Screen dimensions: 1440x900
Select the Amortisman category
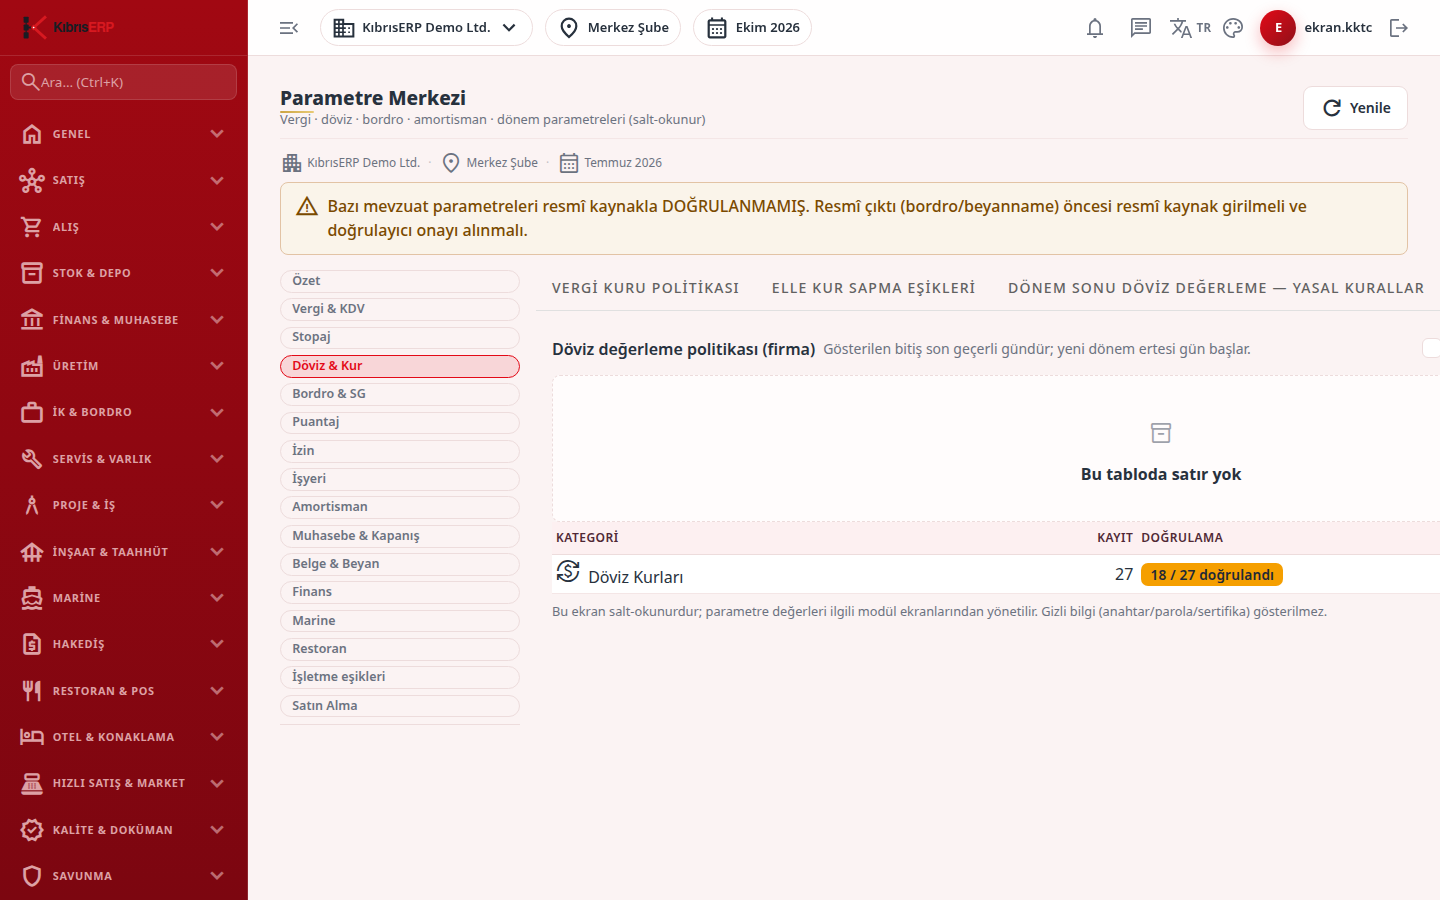(x=400, y=507)
